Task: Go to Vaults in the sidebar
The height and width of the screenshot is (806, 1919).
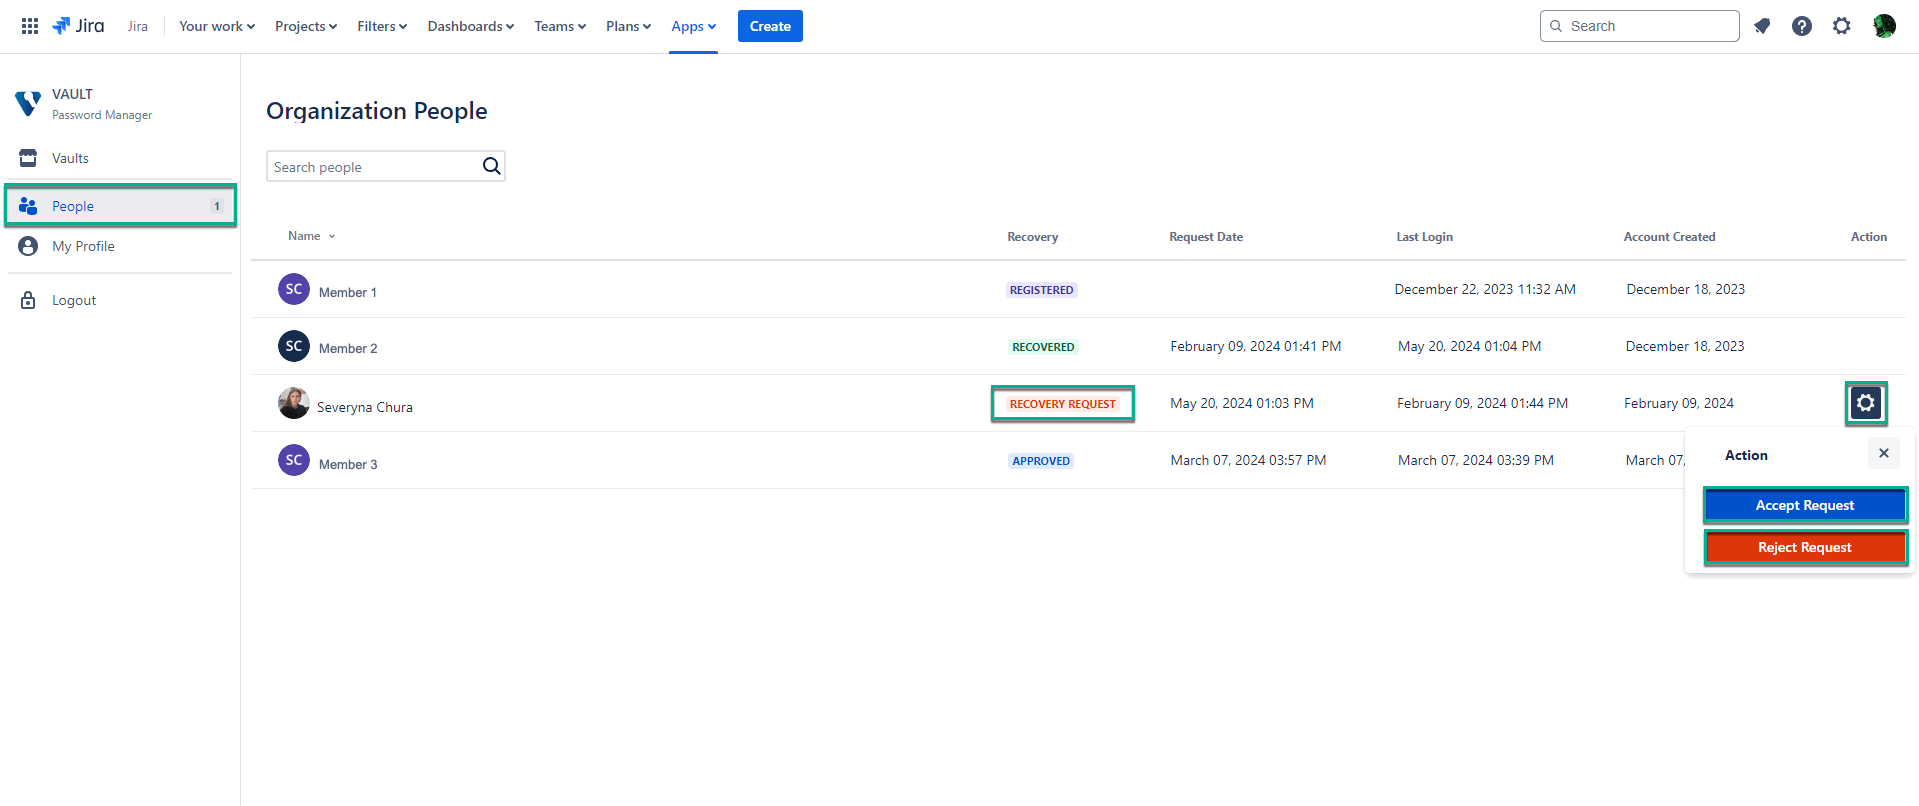Action: [70, 158]
